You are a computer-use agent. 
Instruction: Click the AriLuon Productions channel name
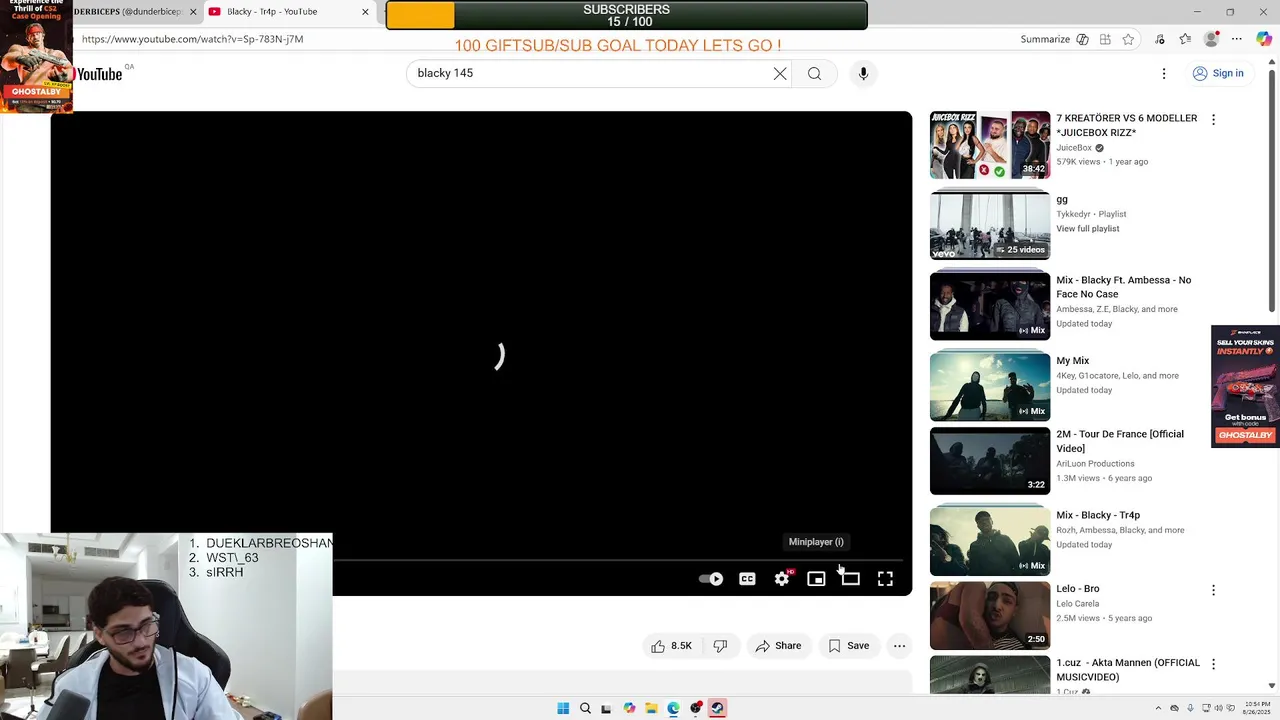pos(1095,464)
